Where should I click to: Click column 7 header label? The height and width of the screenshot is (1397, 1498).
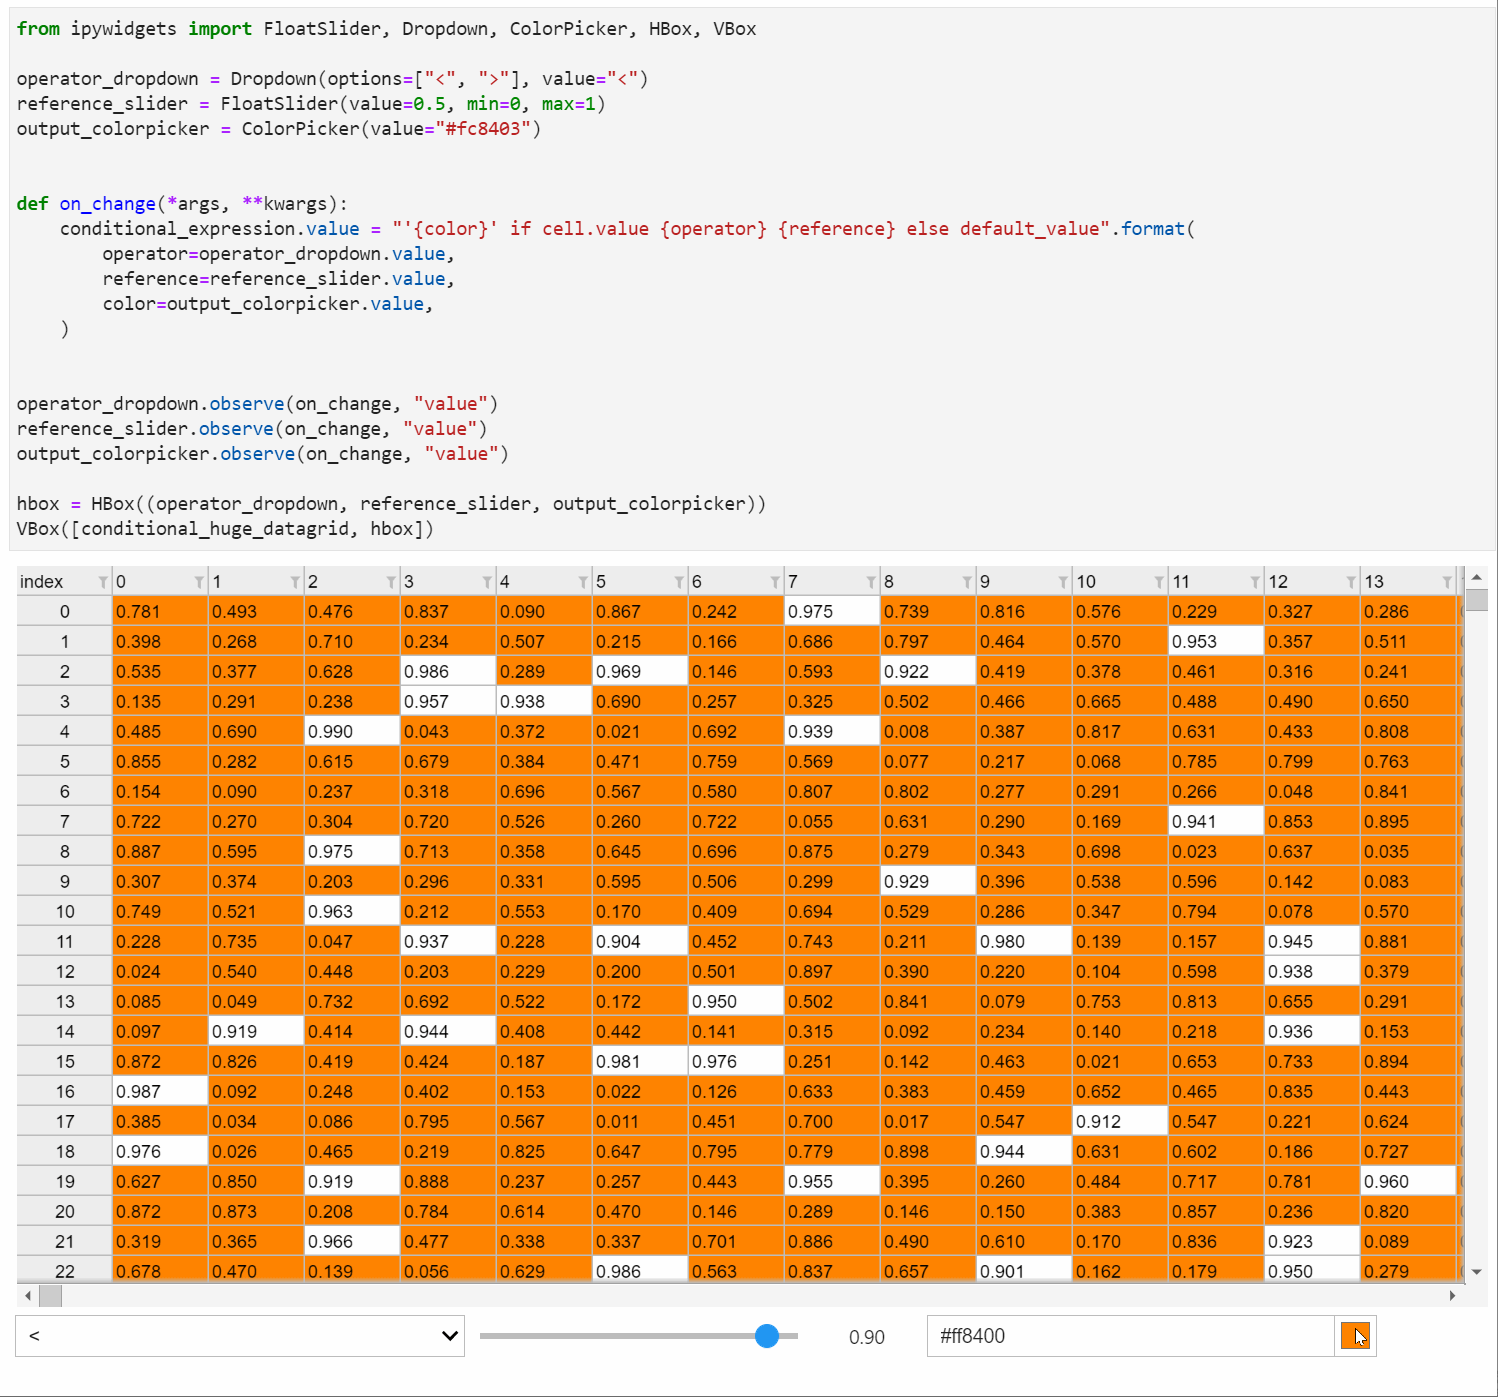pos(793,582)
